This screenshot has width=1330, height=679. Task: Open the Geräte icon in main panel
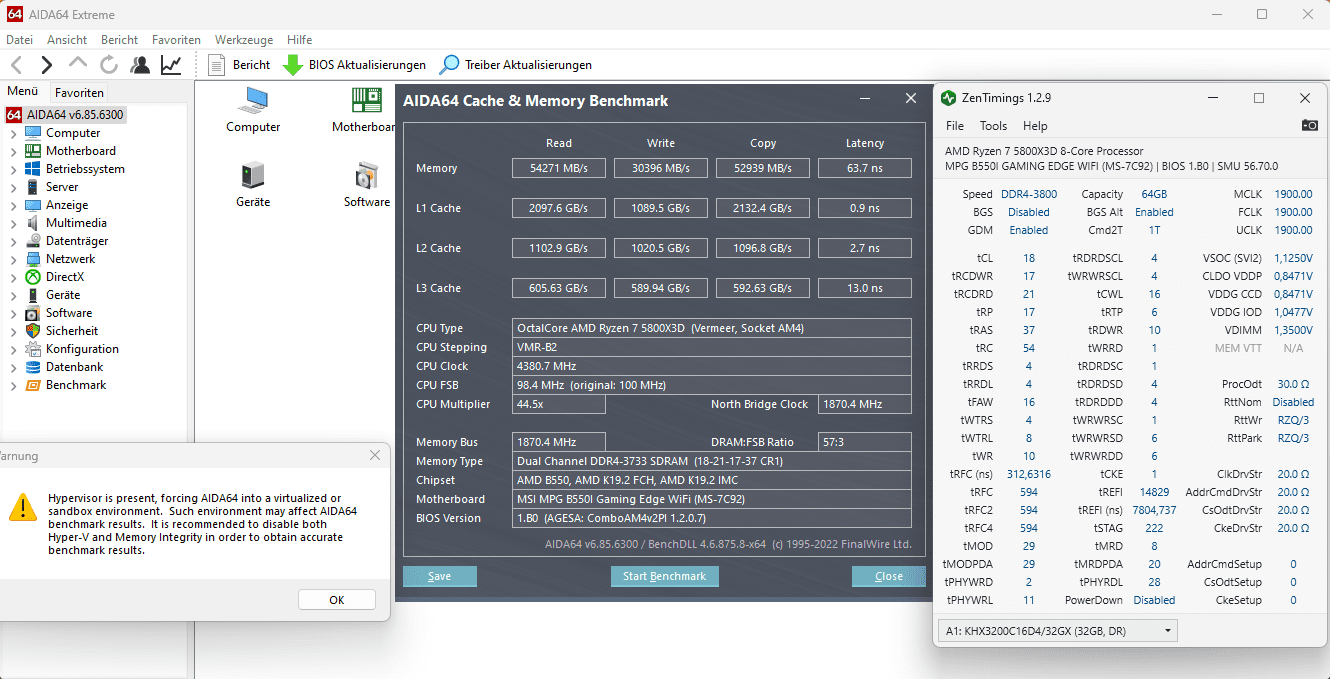pyautogui.click(x=253, y=185)
